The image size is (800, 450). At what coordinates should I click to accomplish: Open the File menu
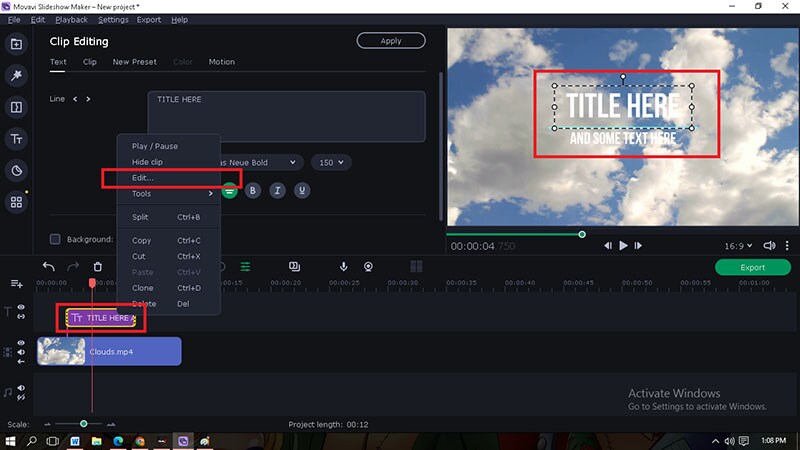[14, 19]
